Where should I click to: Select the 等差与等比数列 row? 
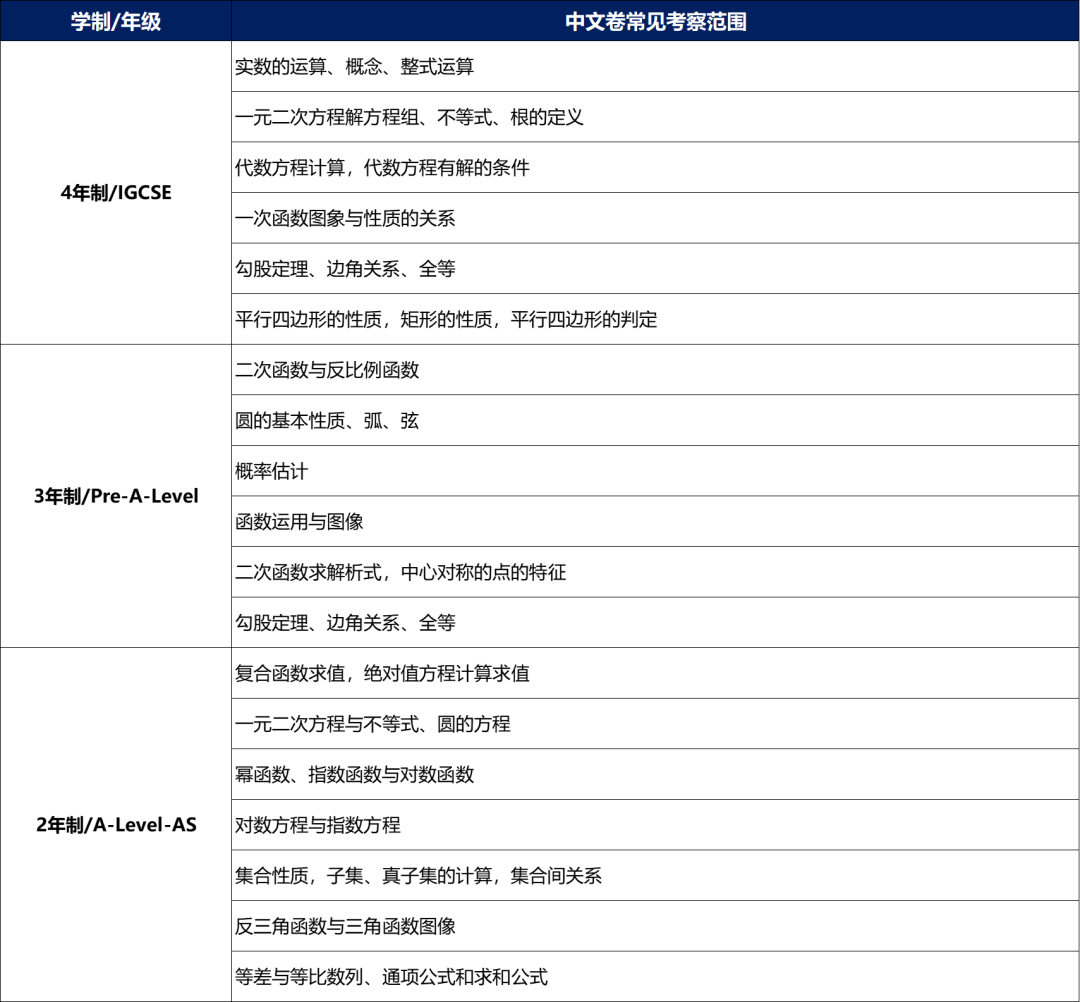click(391, 977)
